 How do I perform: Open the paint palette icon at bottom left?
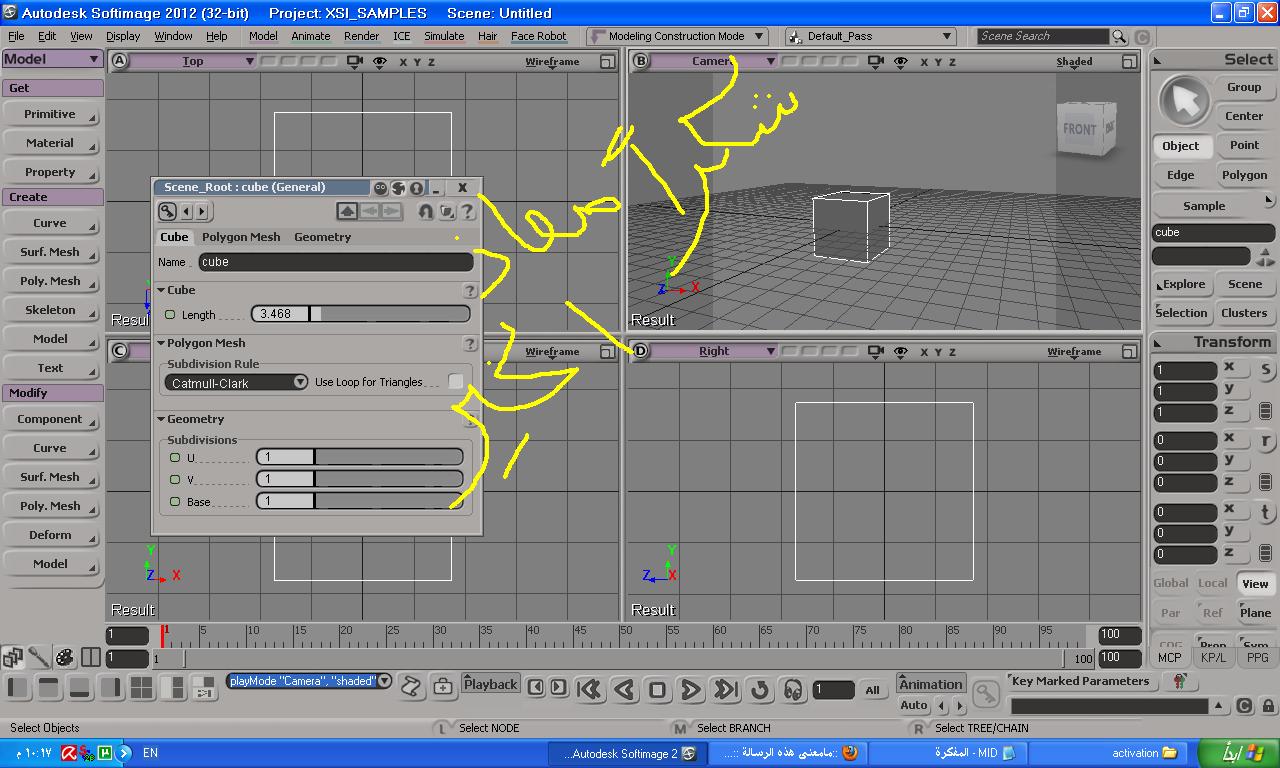(x=64, y=657)
